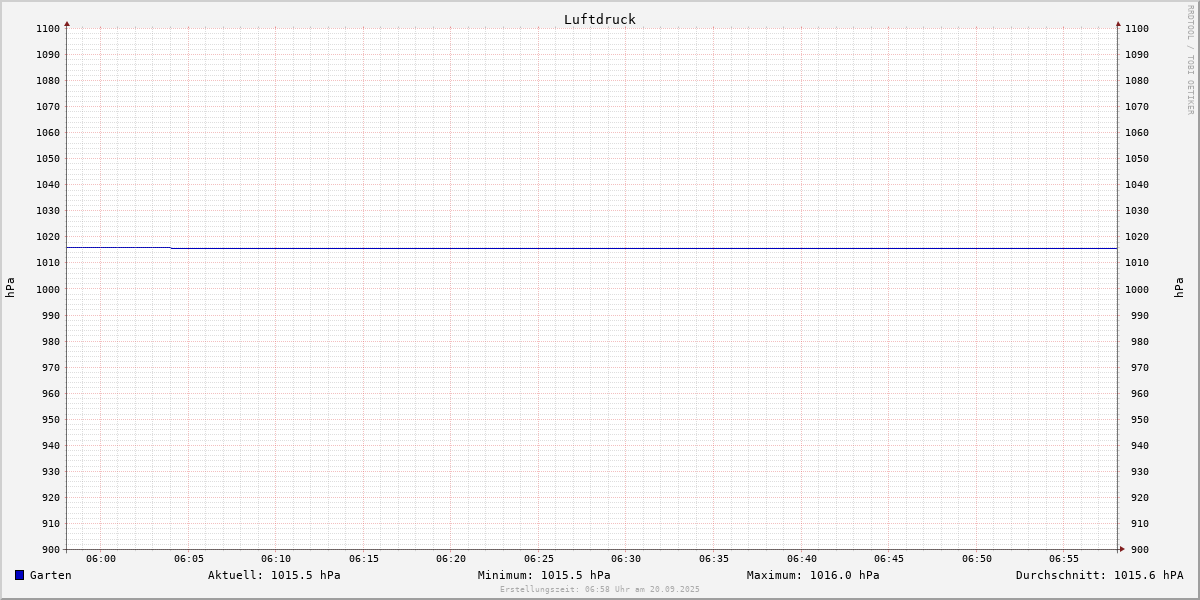Click the Erstellungszeit timestamp footer text
The width and height of the screenshot is (1200, 600).
pyautogui.click(x=599, y=589)
